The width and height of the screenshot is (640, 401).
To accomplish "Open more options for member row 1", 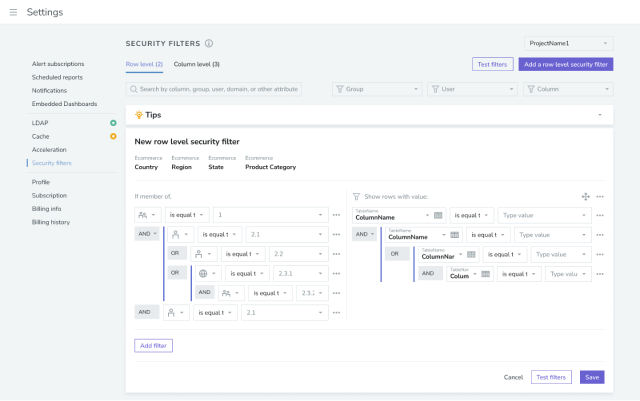I will [x=336, y=215].
